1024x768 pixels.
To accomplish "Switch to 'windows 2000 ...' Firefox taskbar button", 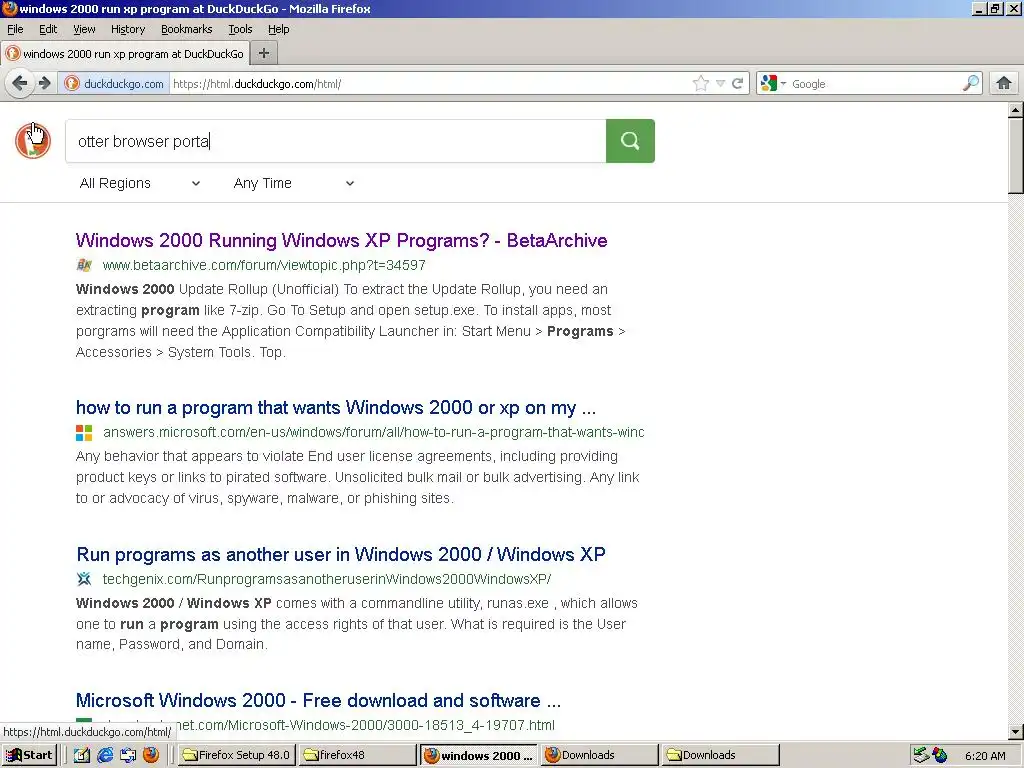I will [478, 755].
